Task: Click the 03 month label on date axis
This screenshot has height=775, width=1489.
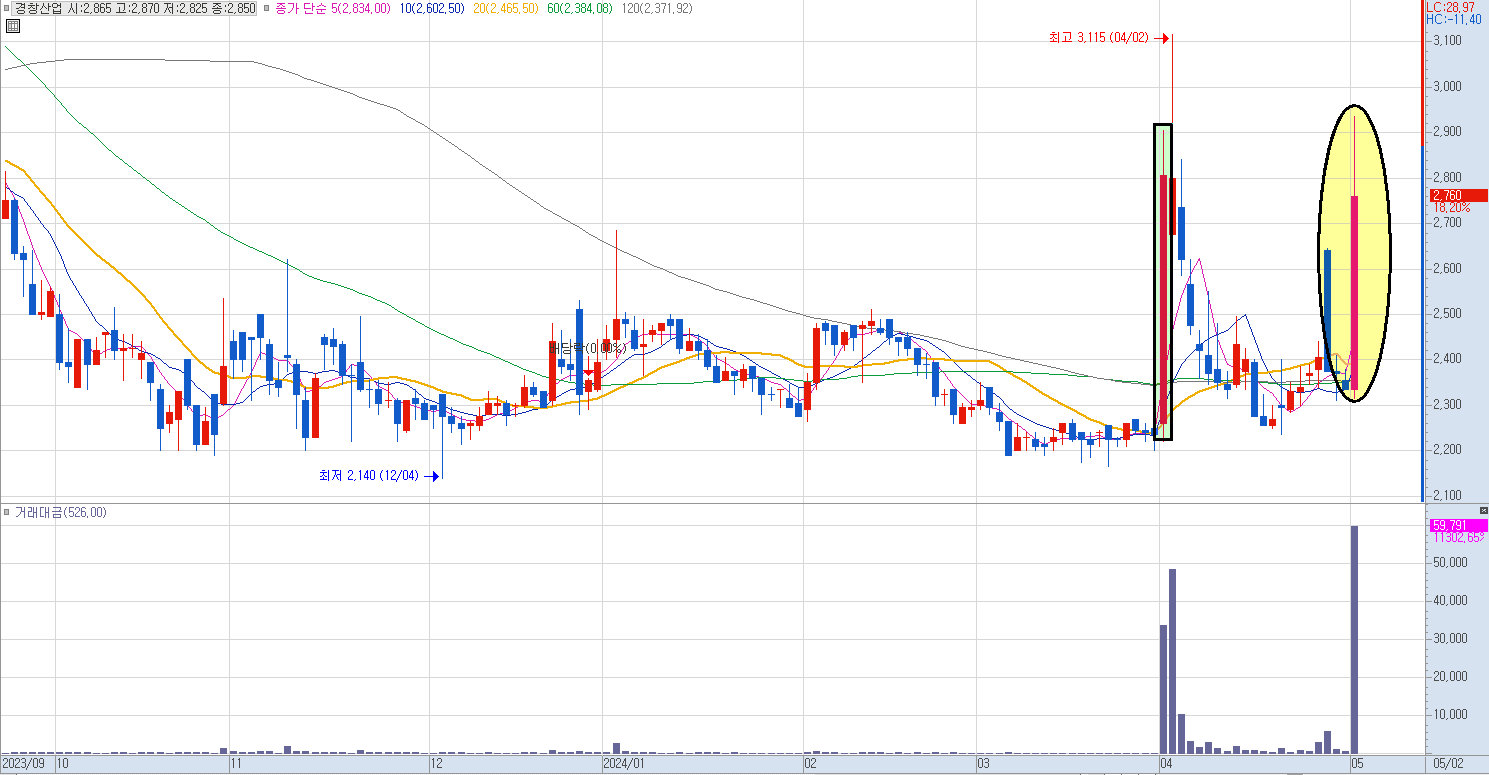Action: point(983,764)
